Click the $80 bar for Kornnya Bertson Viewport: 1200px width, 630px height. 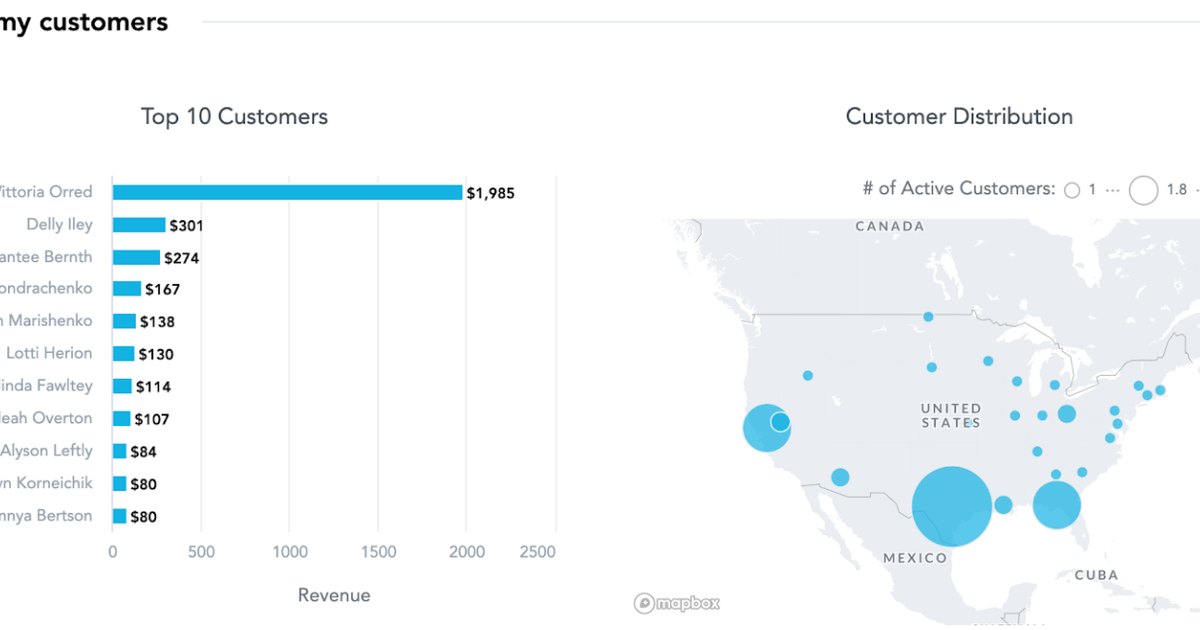120,516
